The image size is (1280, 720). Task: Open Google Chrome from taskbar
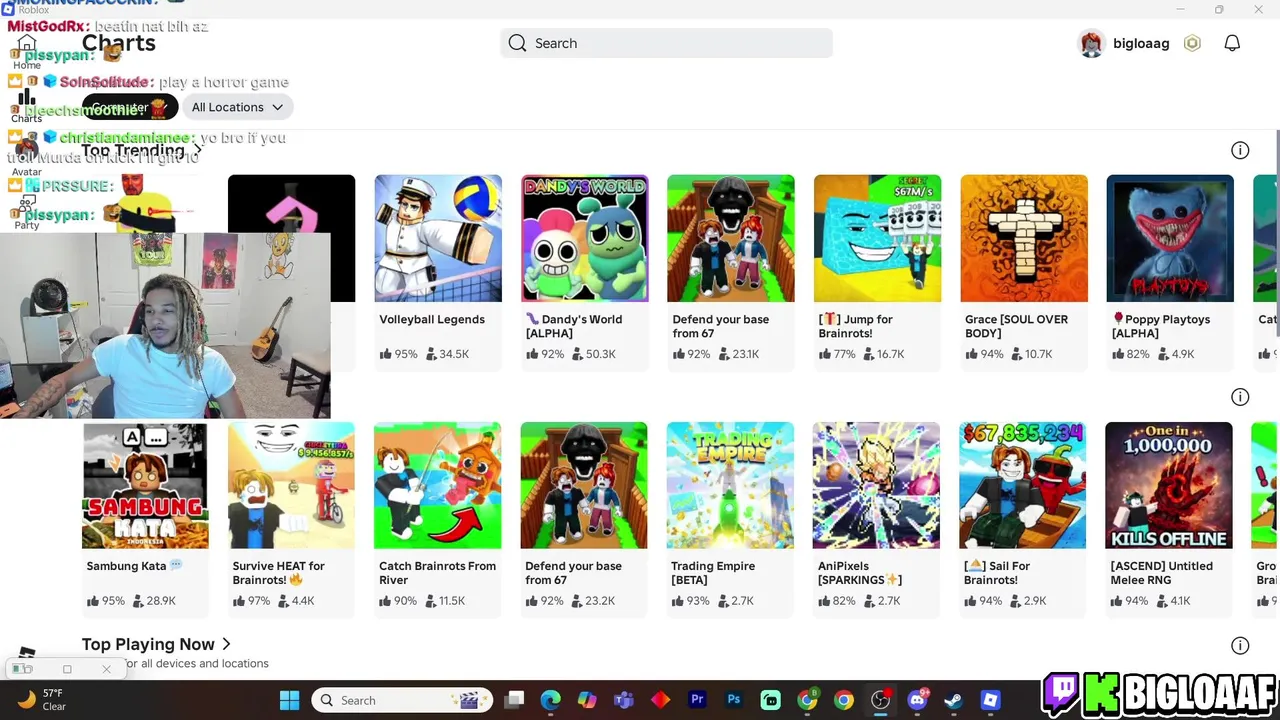(844, 700)
